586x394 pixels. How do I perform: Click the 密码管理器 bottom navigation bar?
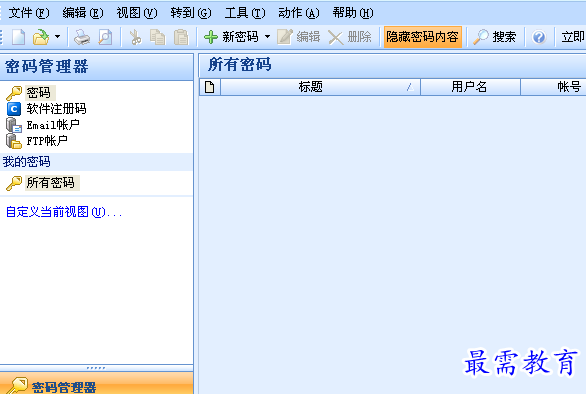tap(96, 384)
